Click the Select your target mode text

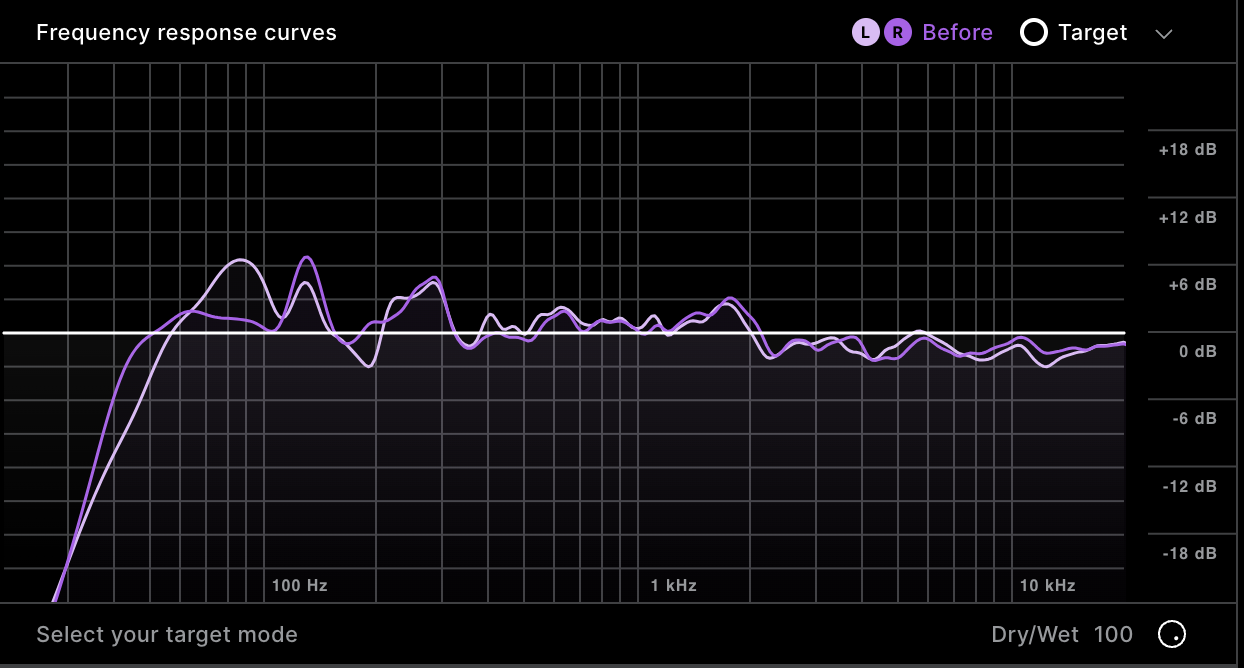click(x=167, y=634)
